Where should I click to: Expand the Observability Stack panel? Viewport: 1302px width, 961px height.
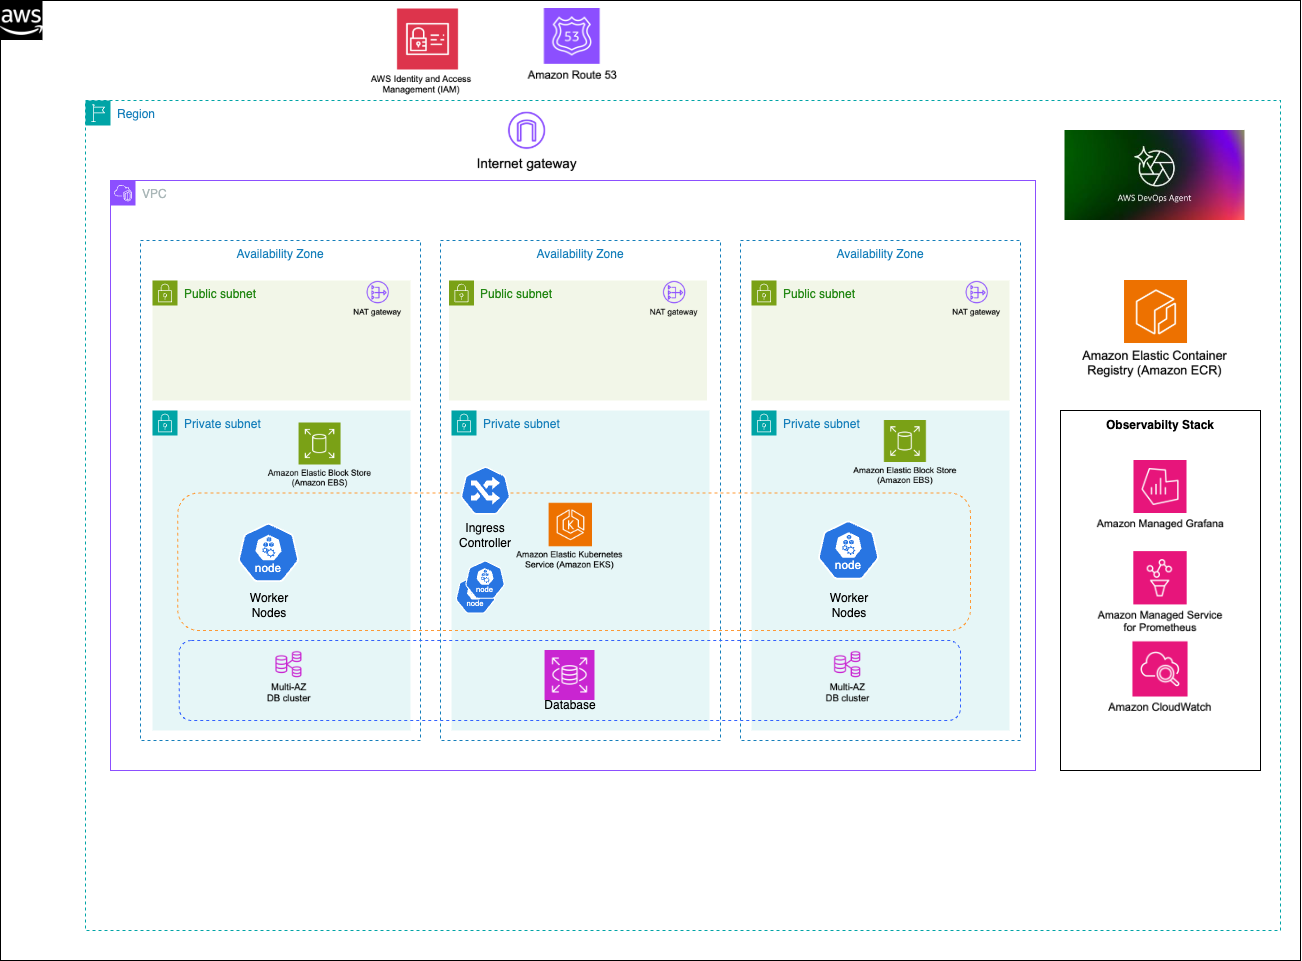1160,425
